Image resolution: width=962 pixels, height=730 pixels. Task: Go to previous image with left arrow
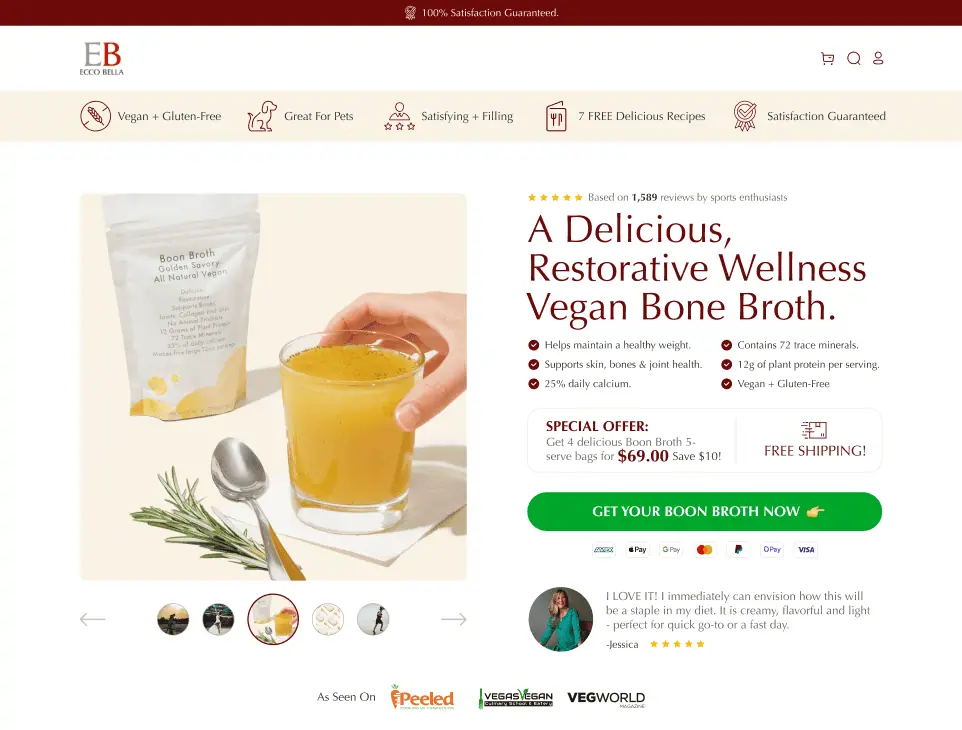(93, 619)
